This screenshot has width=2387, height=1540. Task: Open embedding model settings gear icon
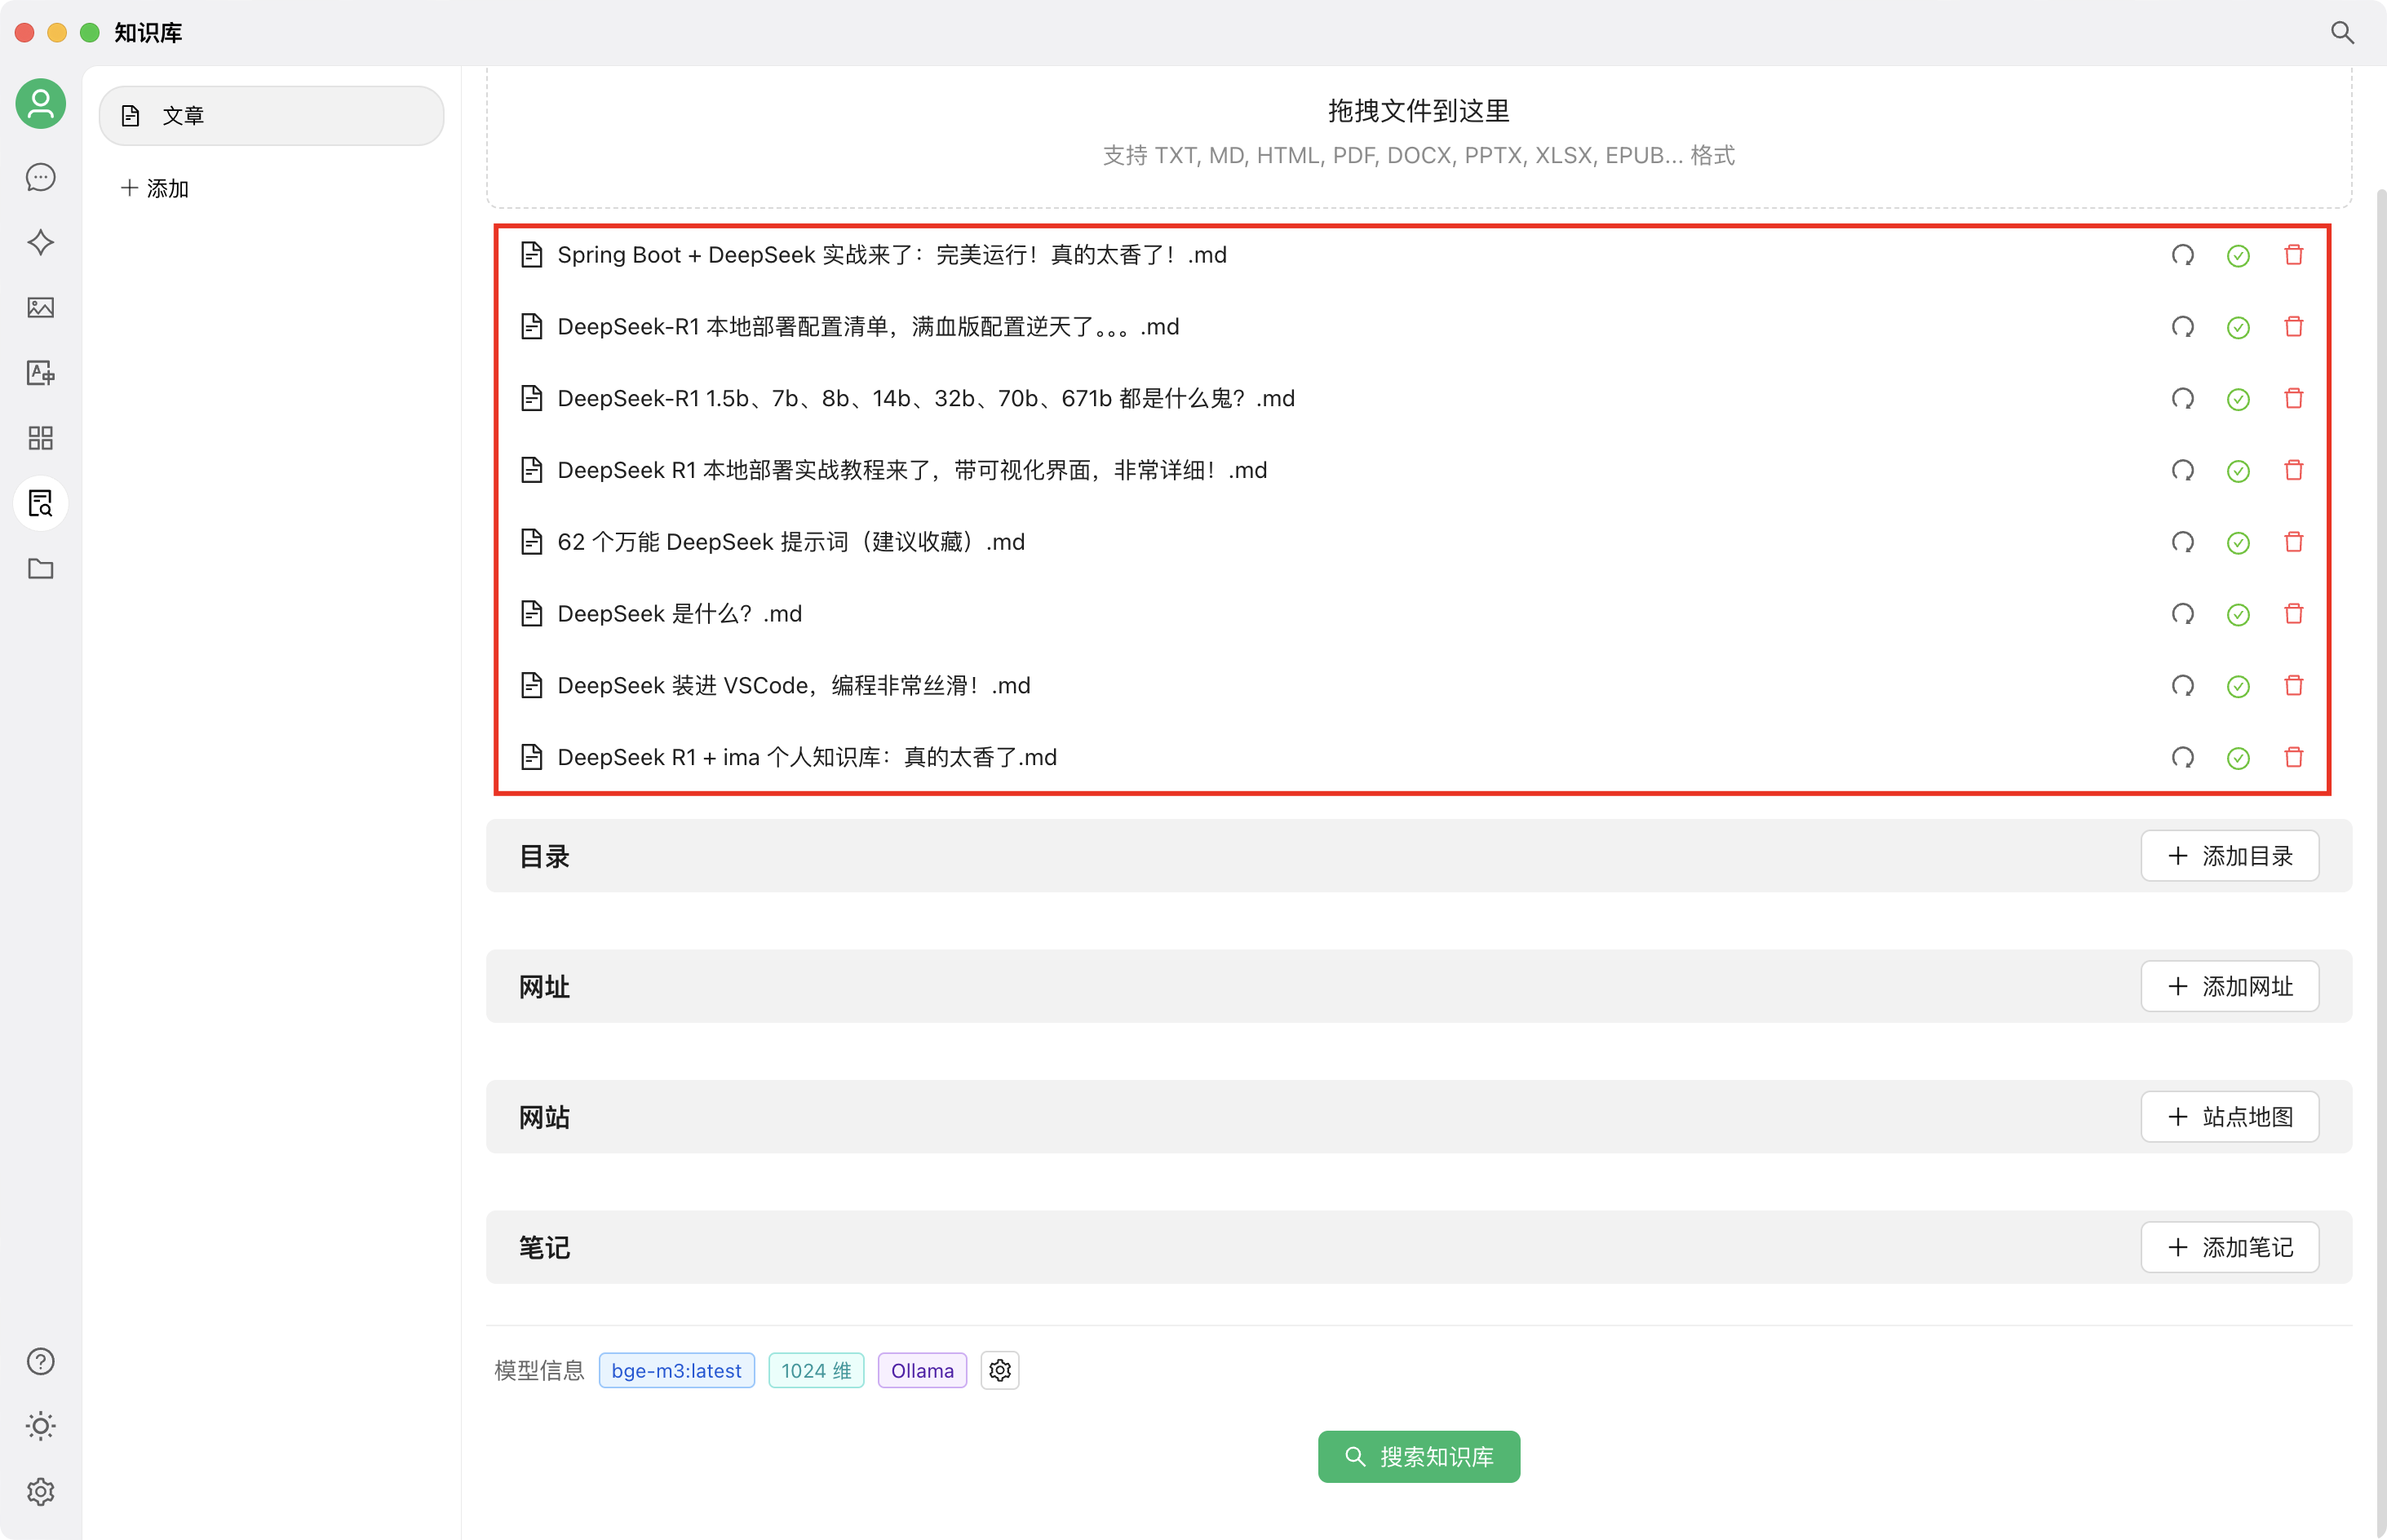pyautogui.click(x=999, y=1370)
